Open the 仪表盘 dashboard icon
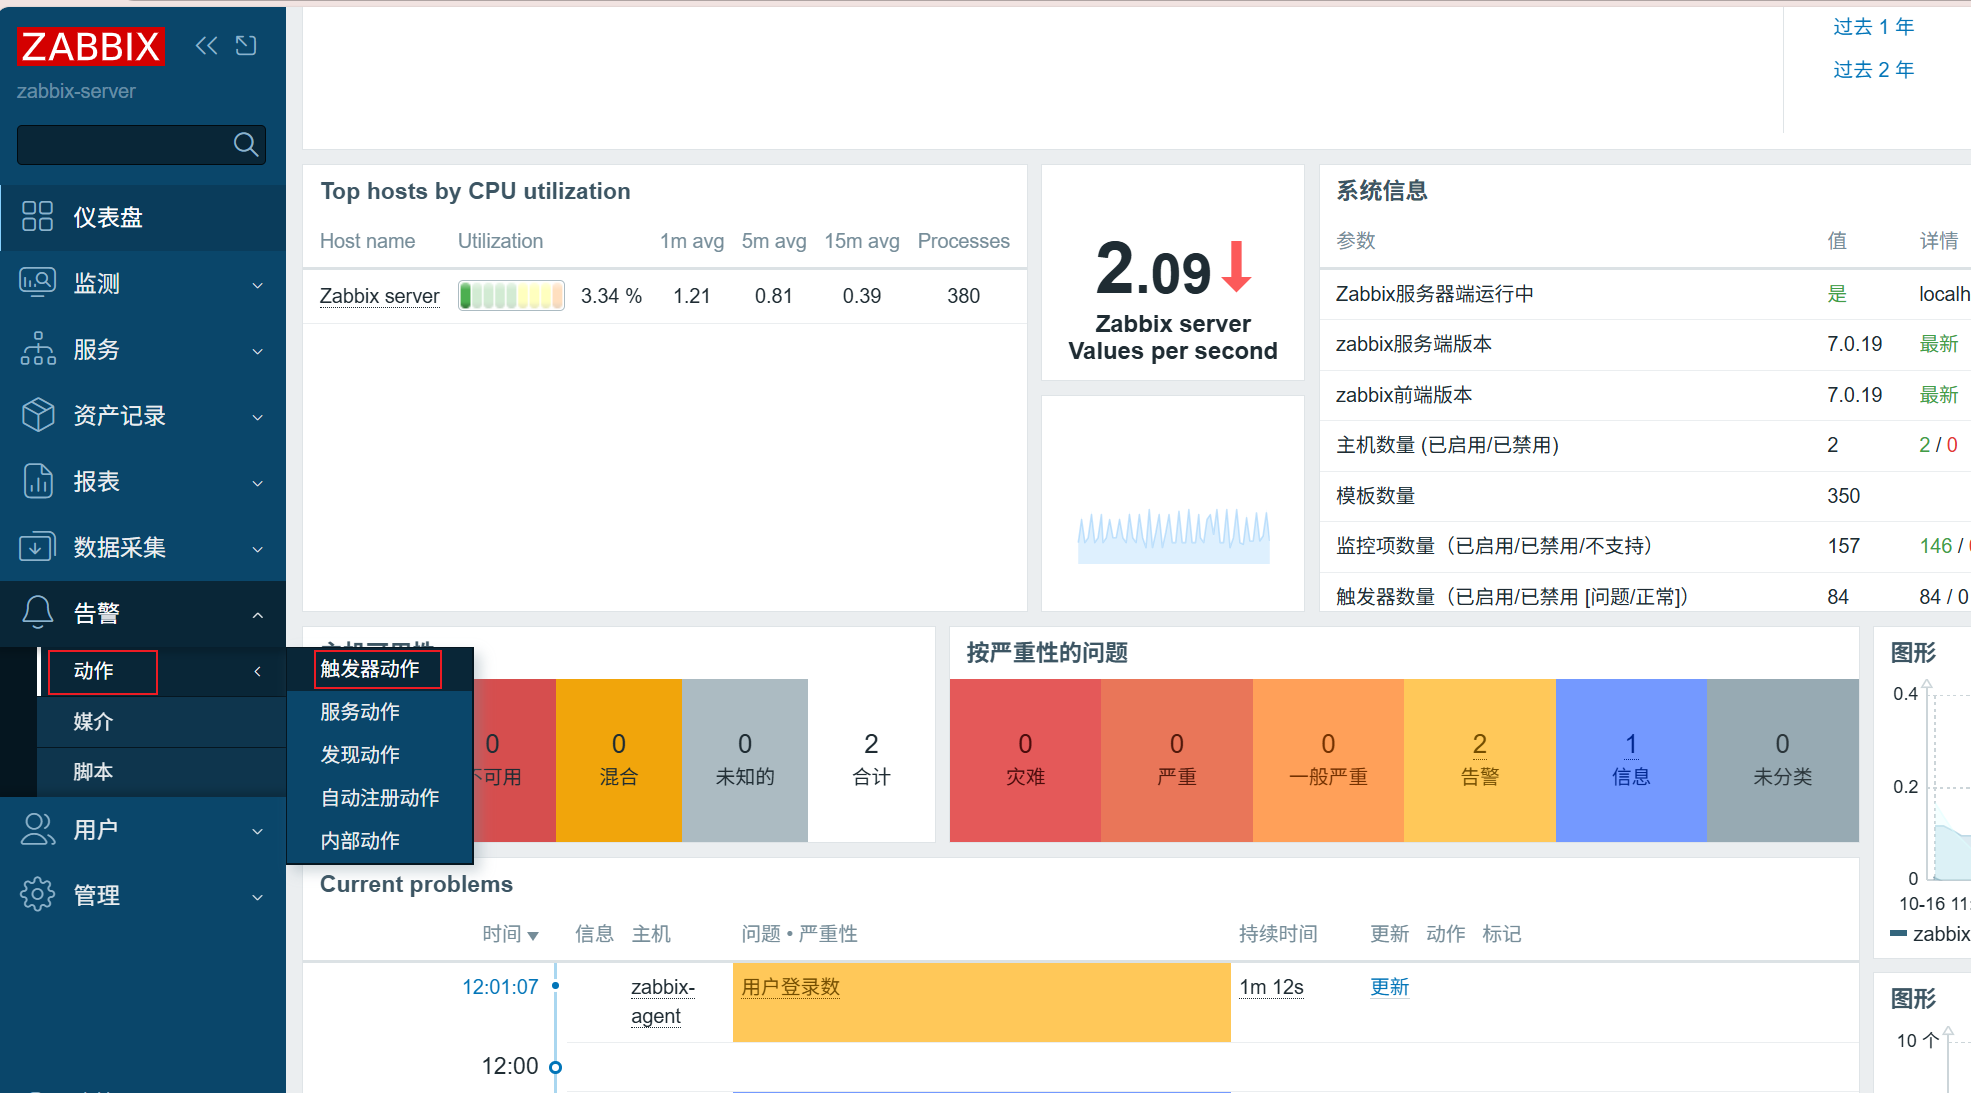The image size is (1971, 1093). (x=37, y=217)
